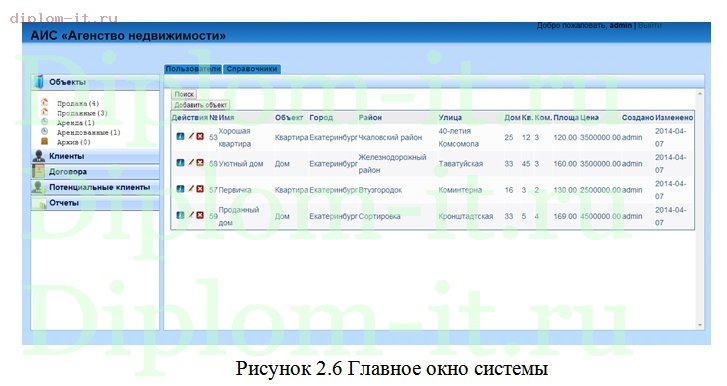Sort by the Цена column header

coord(589,118)
